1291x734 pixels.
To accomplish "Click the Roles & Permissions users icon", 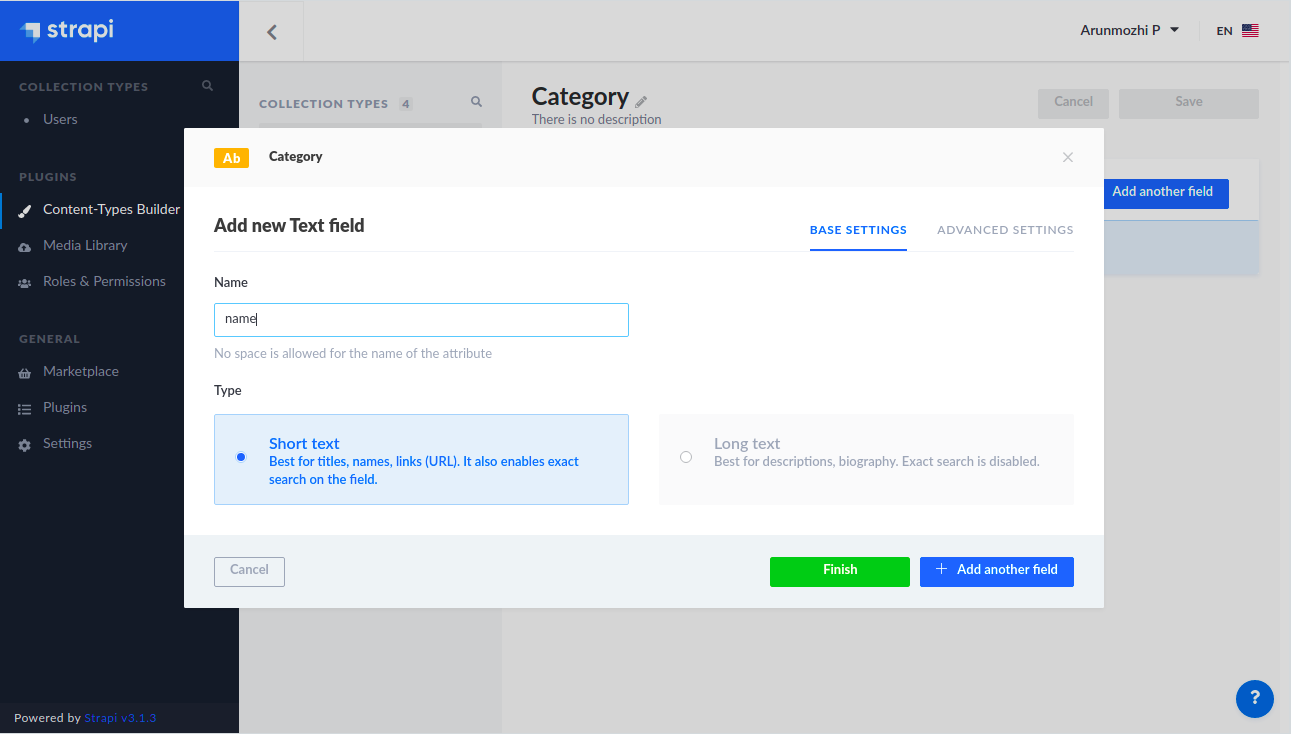I will [25, 282].
